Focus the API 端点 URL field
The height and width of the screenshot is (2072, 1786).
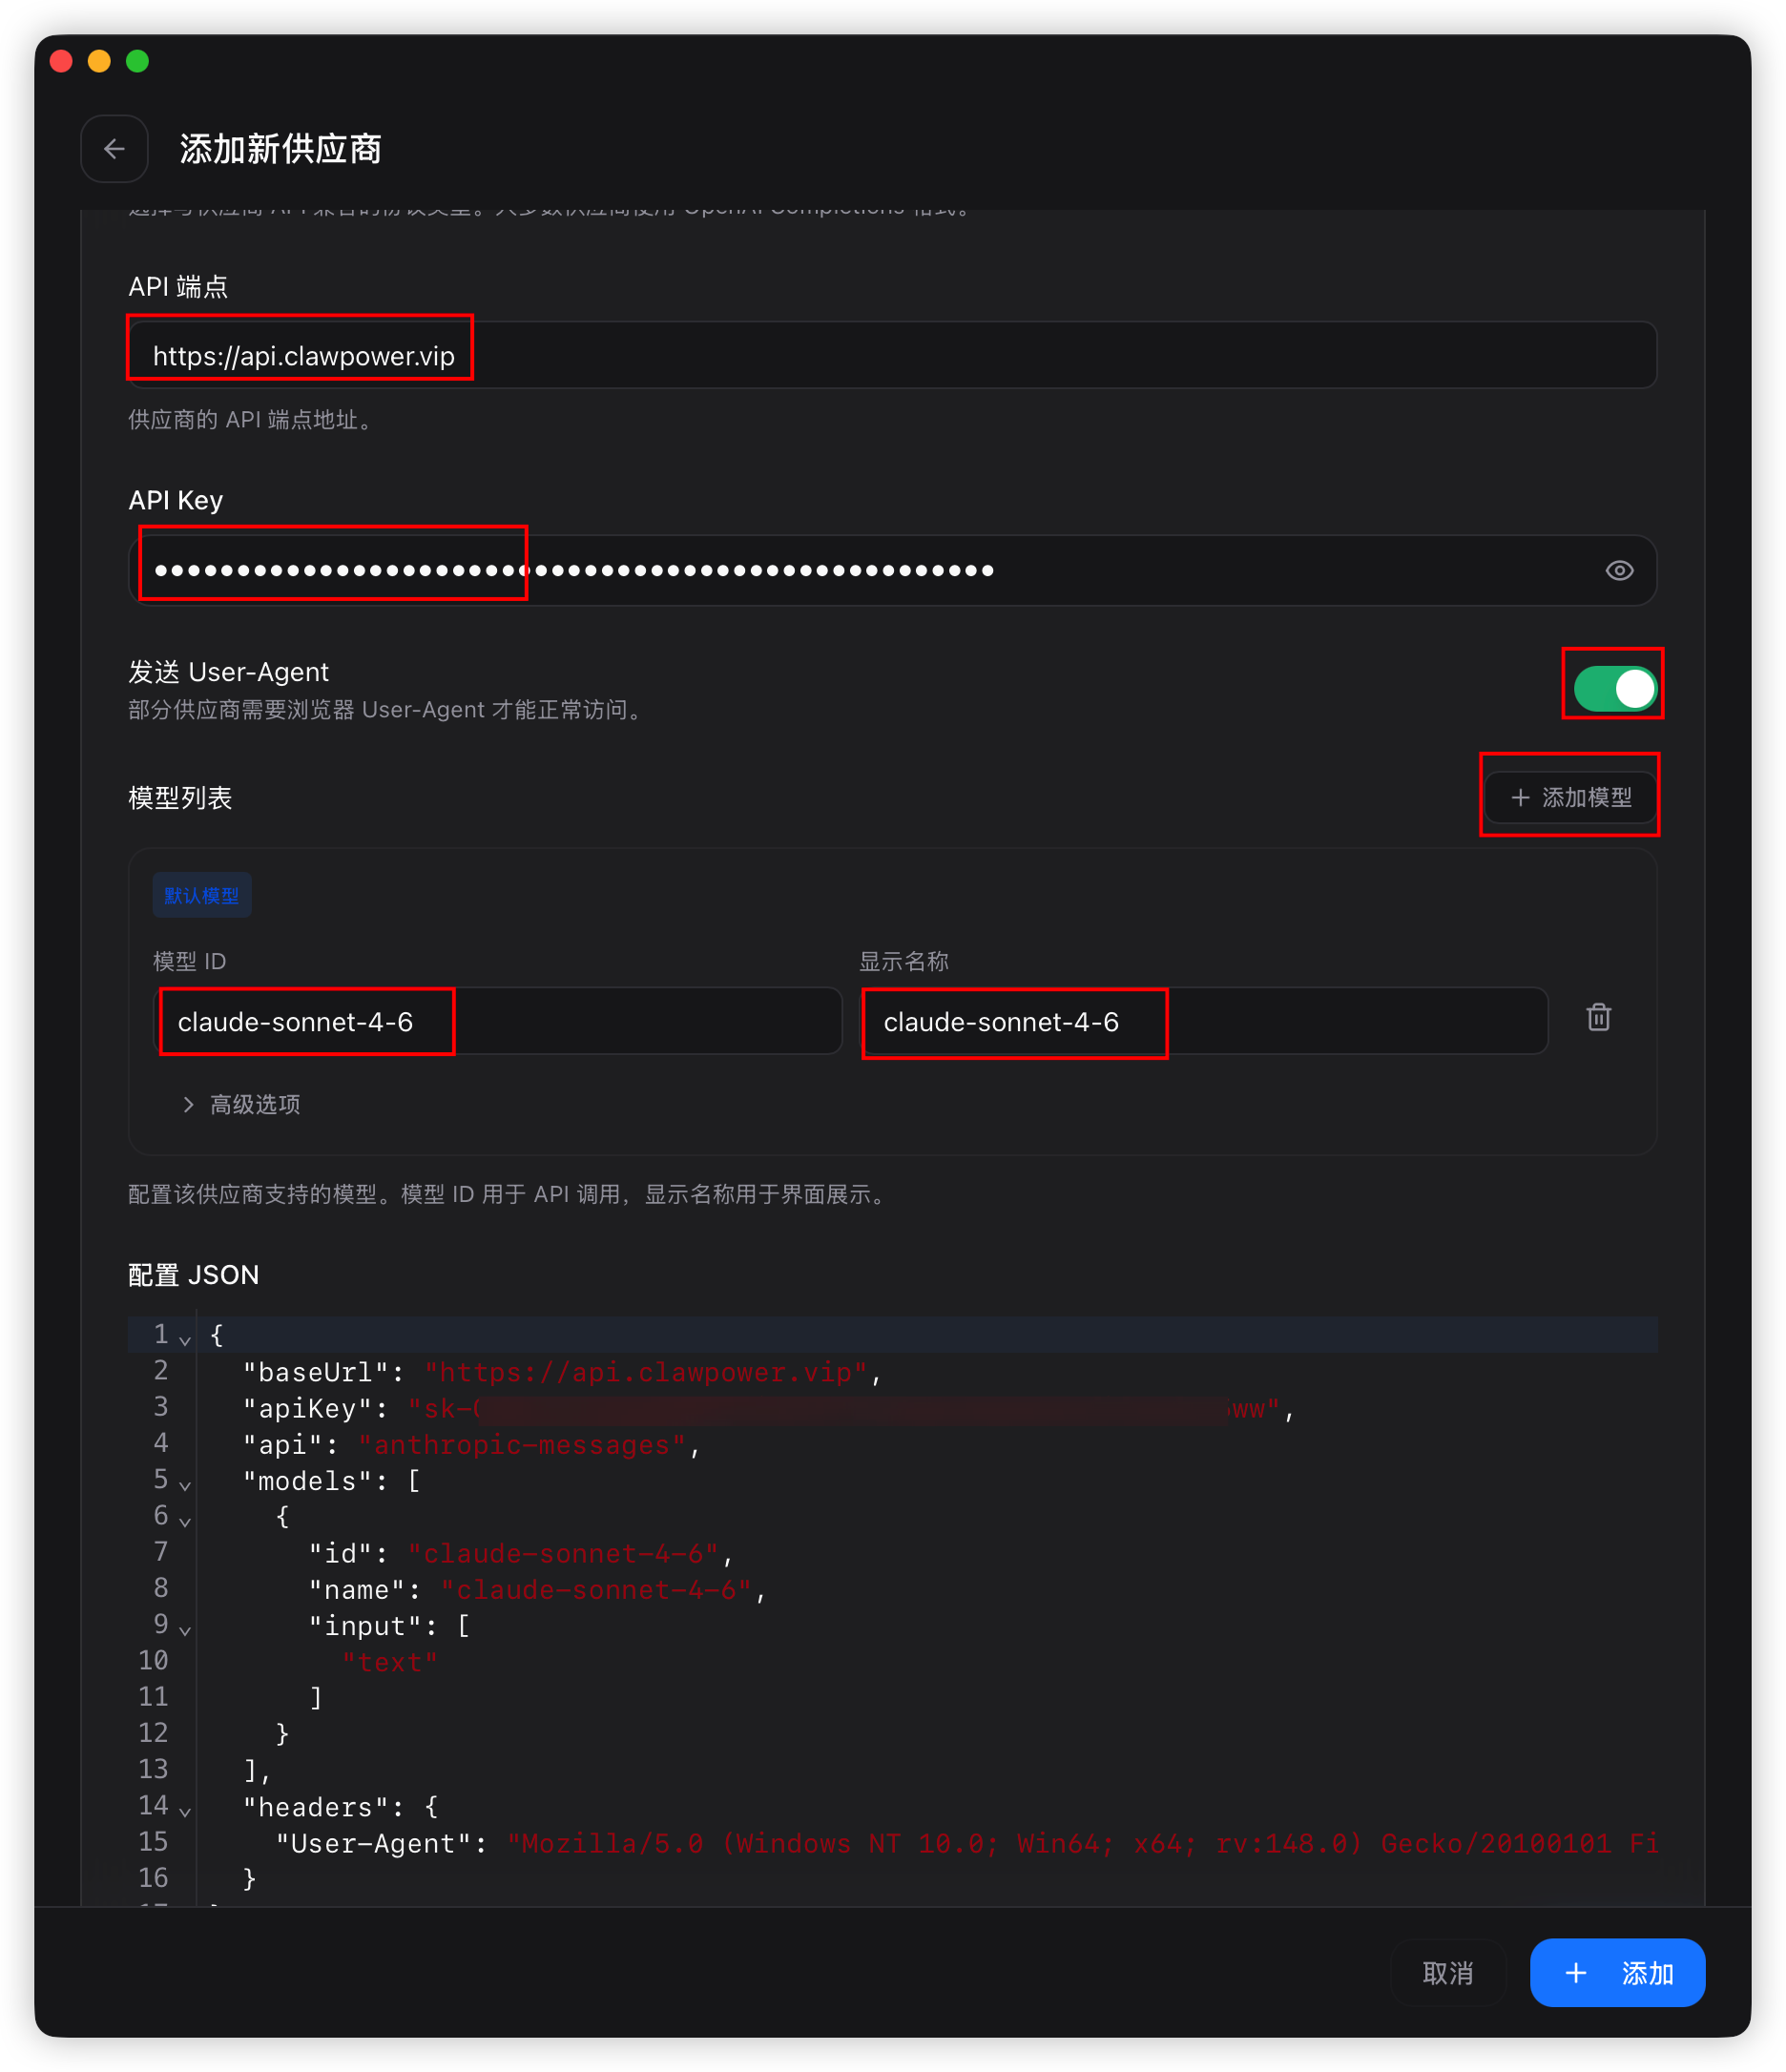coord(892,355)
